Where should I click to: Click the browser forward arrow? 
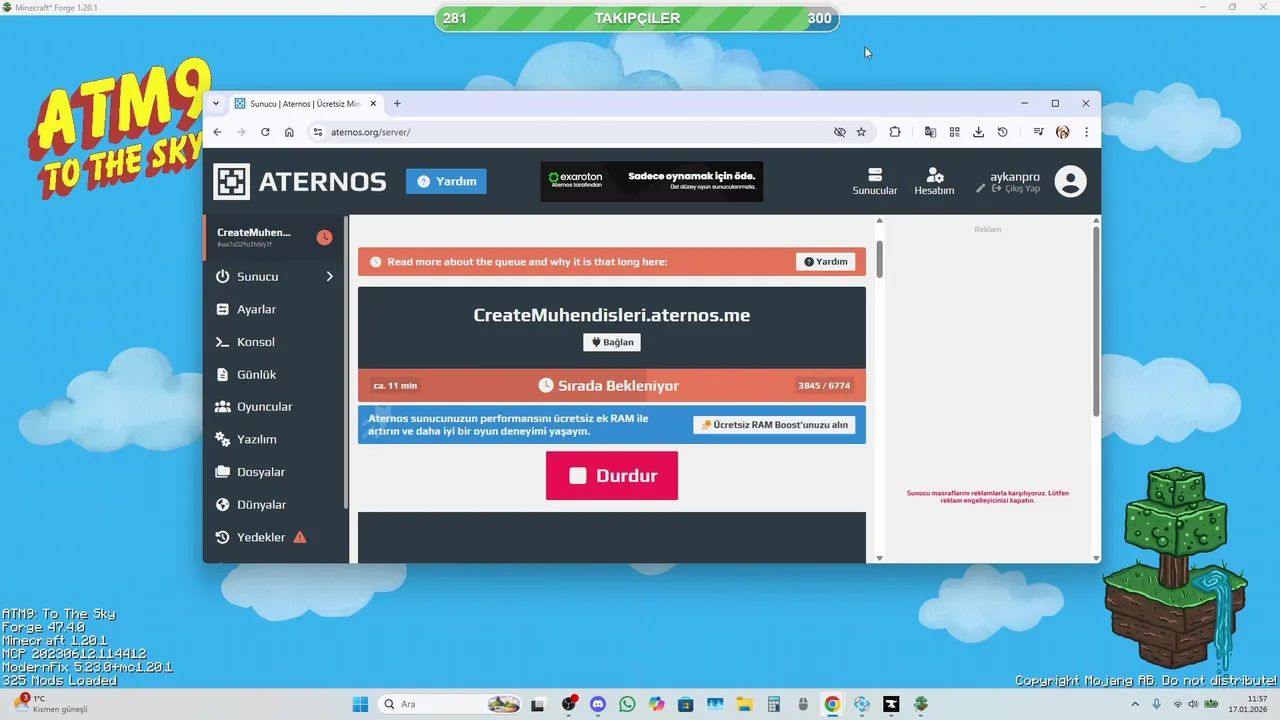(x=241, y=132)
